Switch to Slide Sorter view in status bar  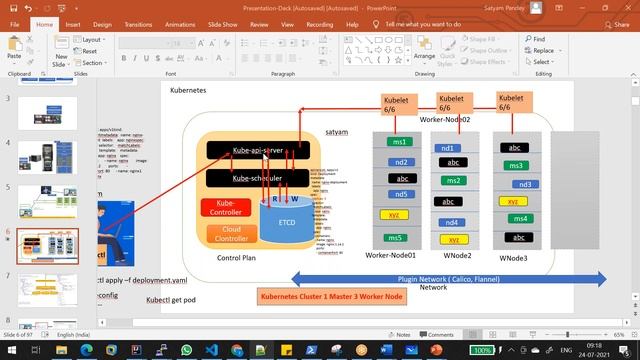click(493, 335)
